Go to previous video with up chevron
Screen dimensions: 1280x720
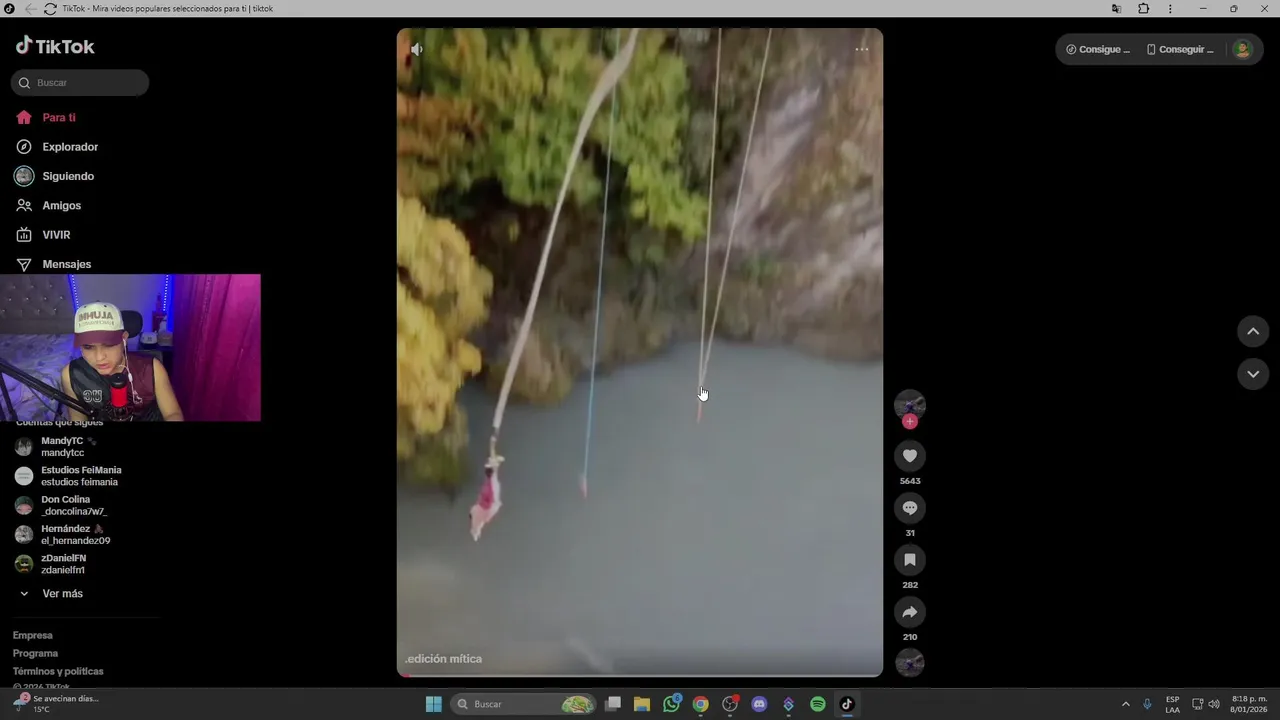[1253, 332]
